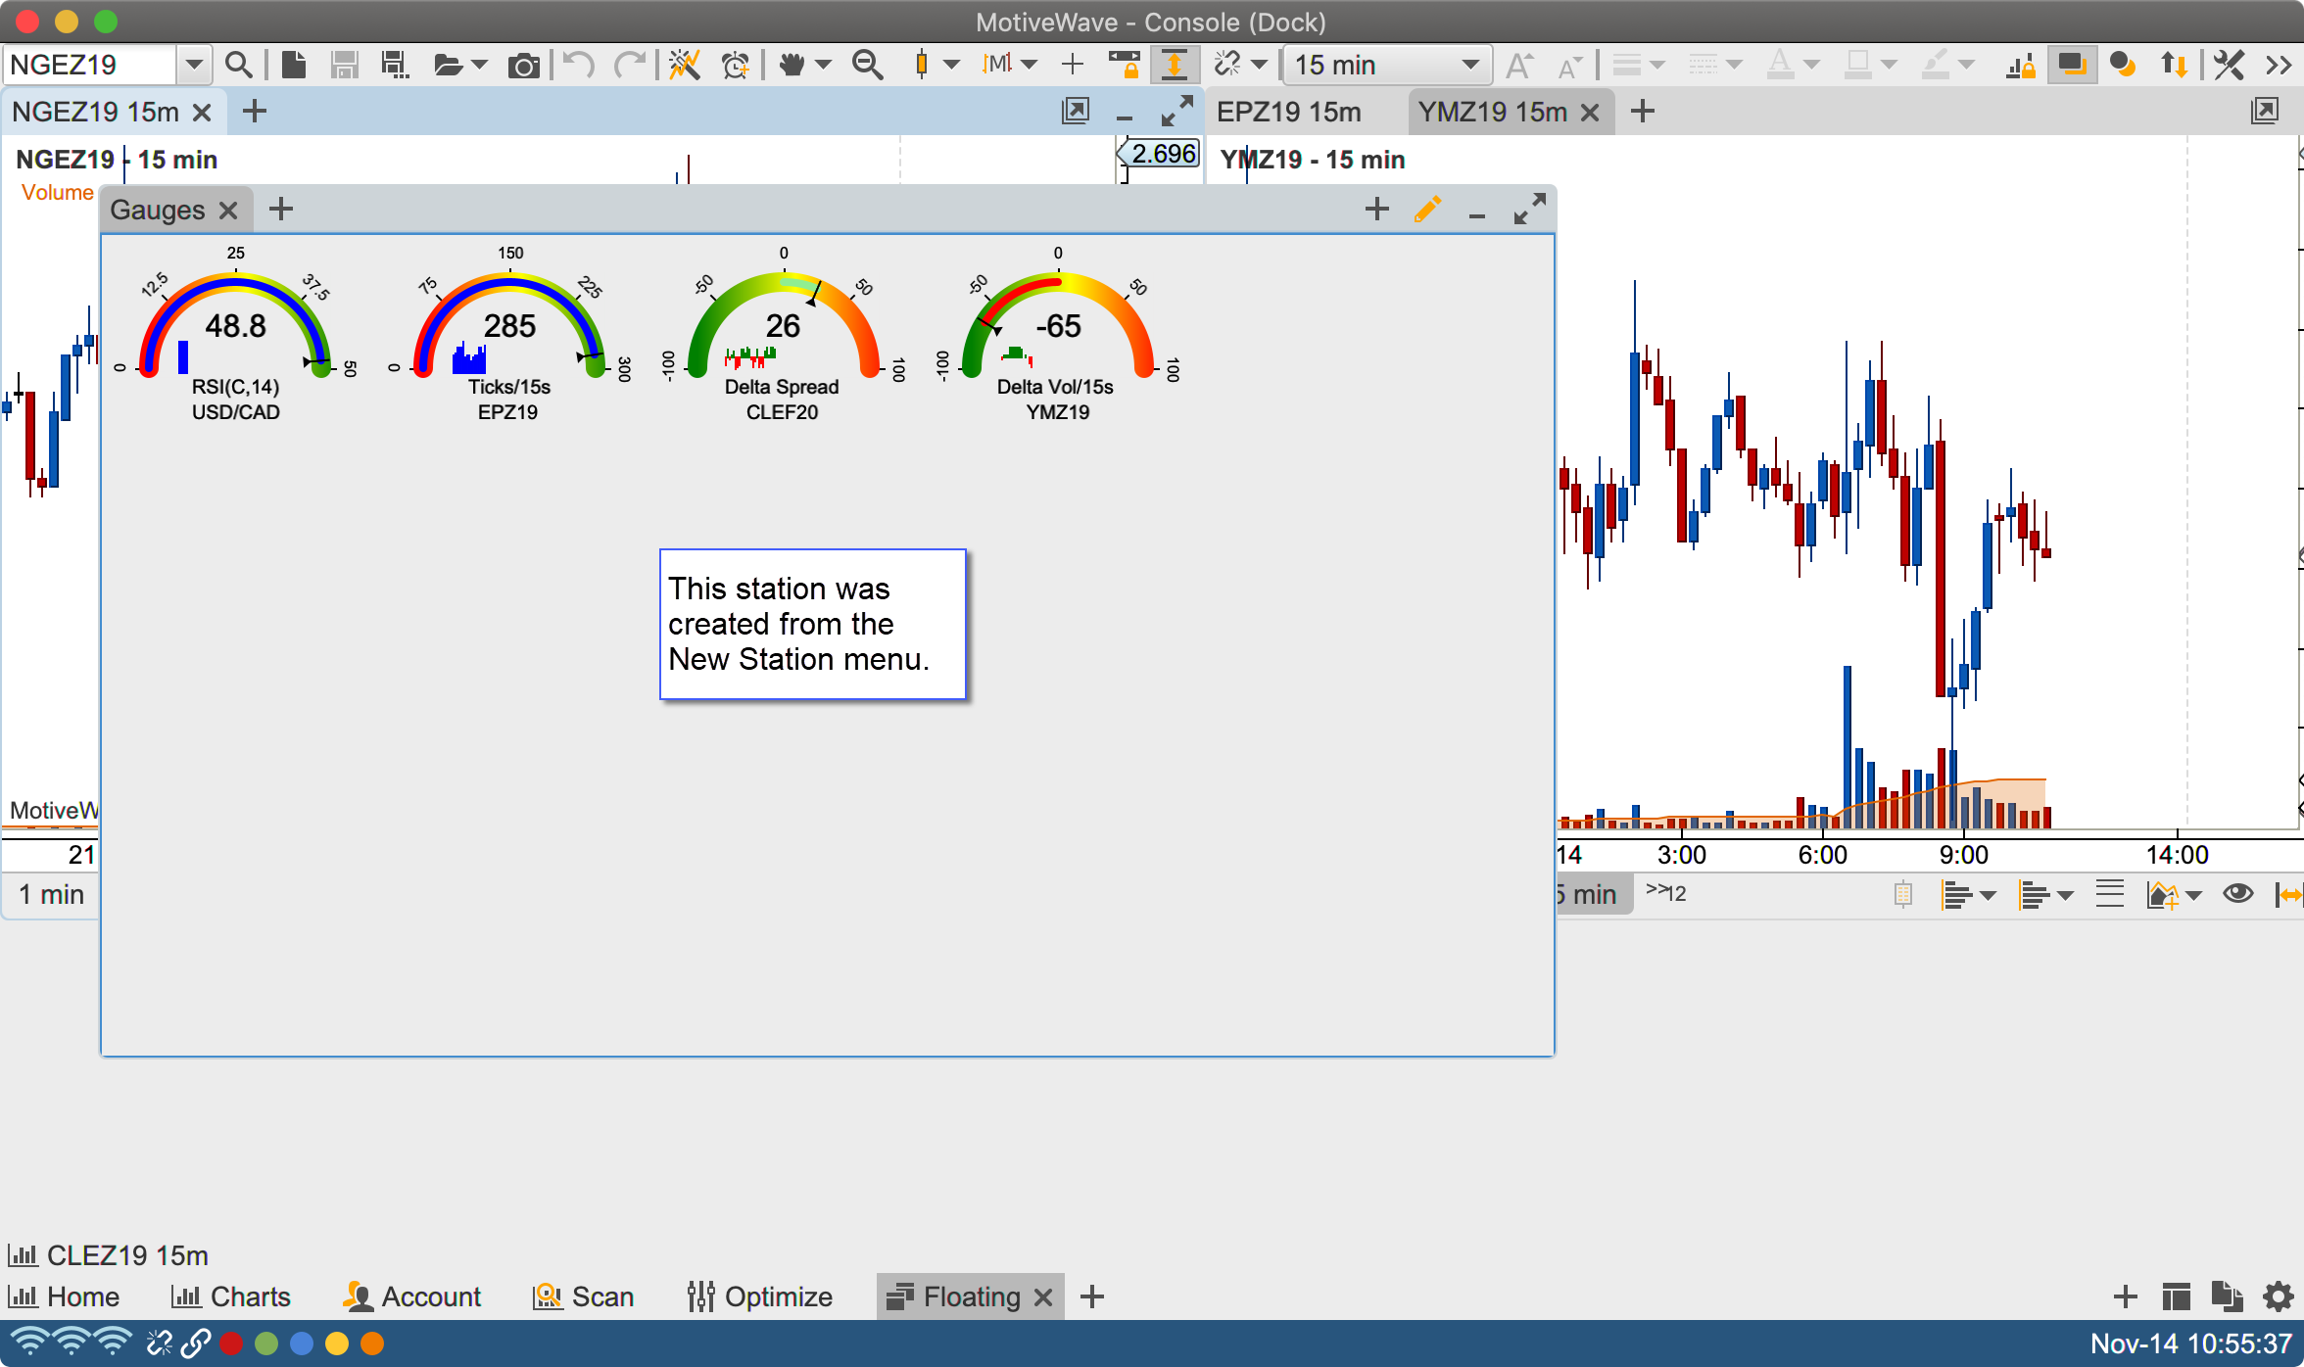The width and height of the screenshot is (2304, 1367).
Task: Click the zoom out magnifier icon
Action: coord(867,65)
